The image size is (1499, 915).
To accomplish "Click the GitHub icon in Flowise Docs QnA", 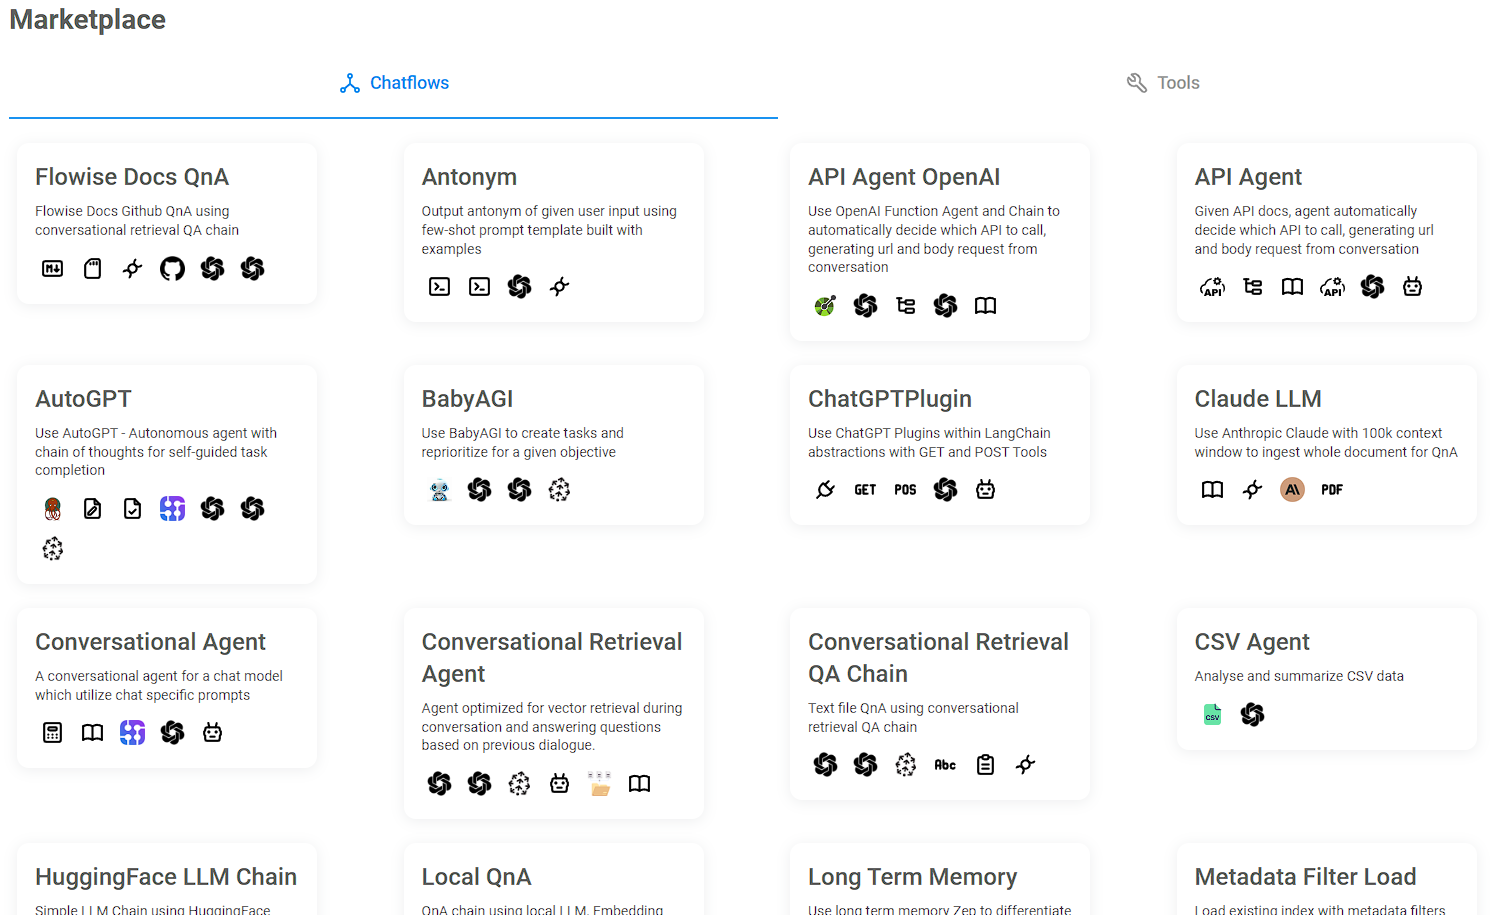I will (173, 268).
